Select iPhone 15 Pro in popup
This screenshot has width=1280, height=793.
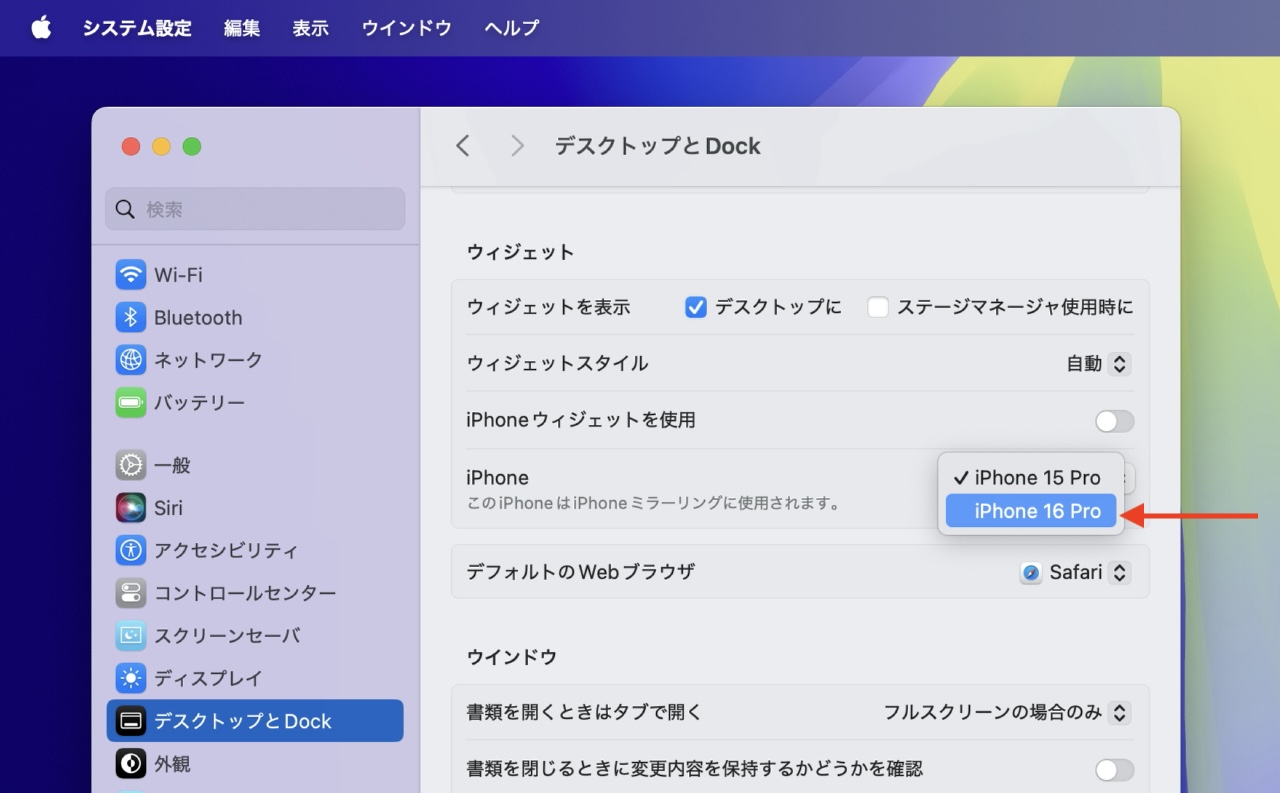pos(1031,477)
